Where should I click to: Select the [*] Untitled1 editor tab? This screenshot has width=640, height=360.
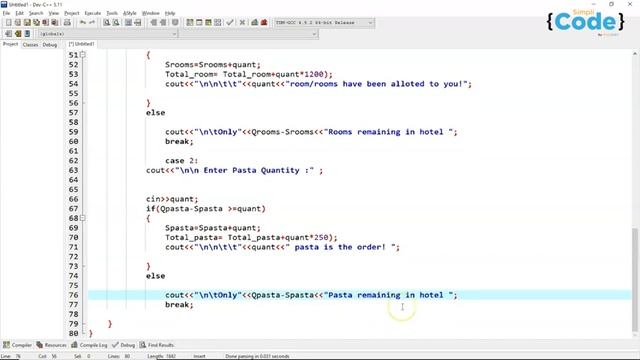pos(81,44)
